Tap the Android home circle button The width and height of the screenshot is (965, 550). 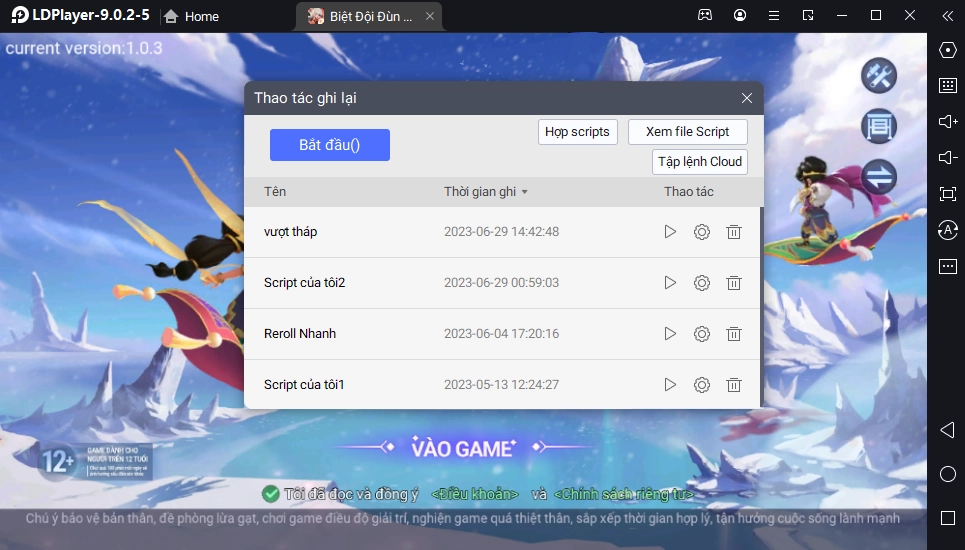point(947,474)
